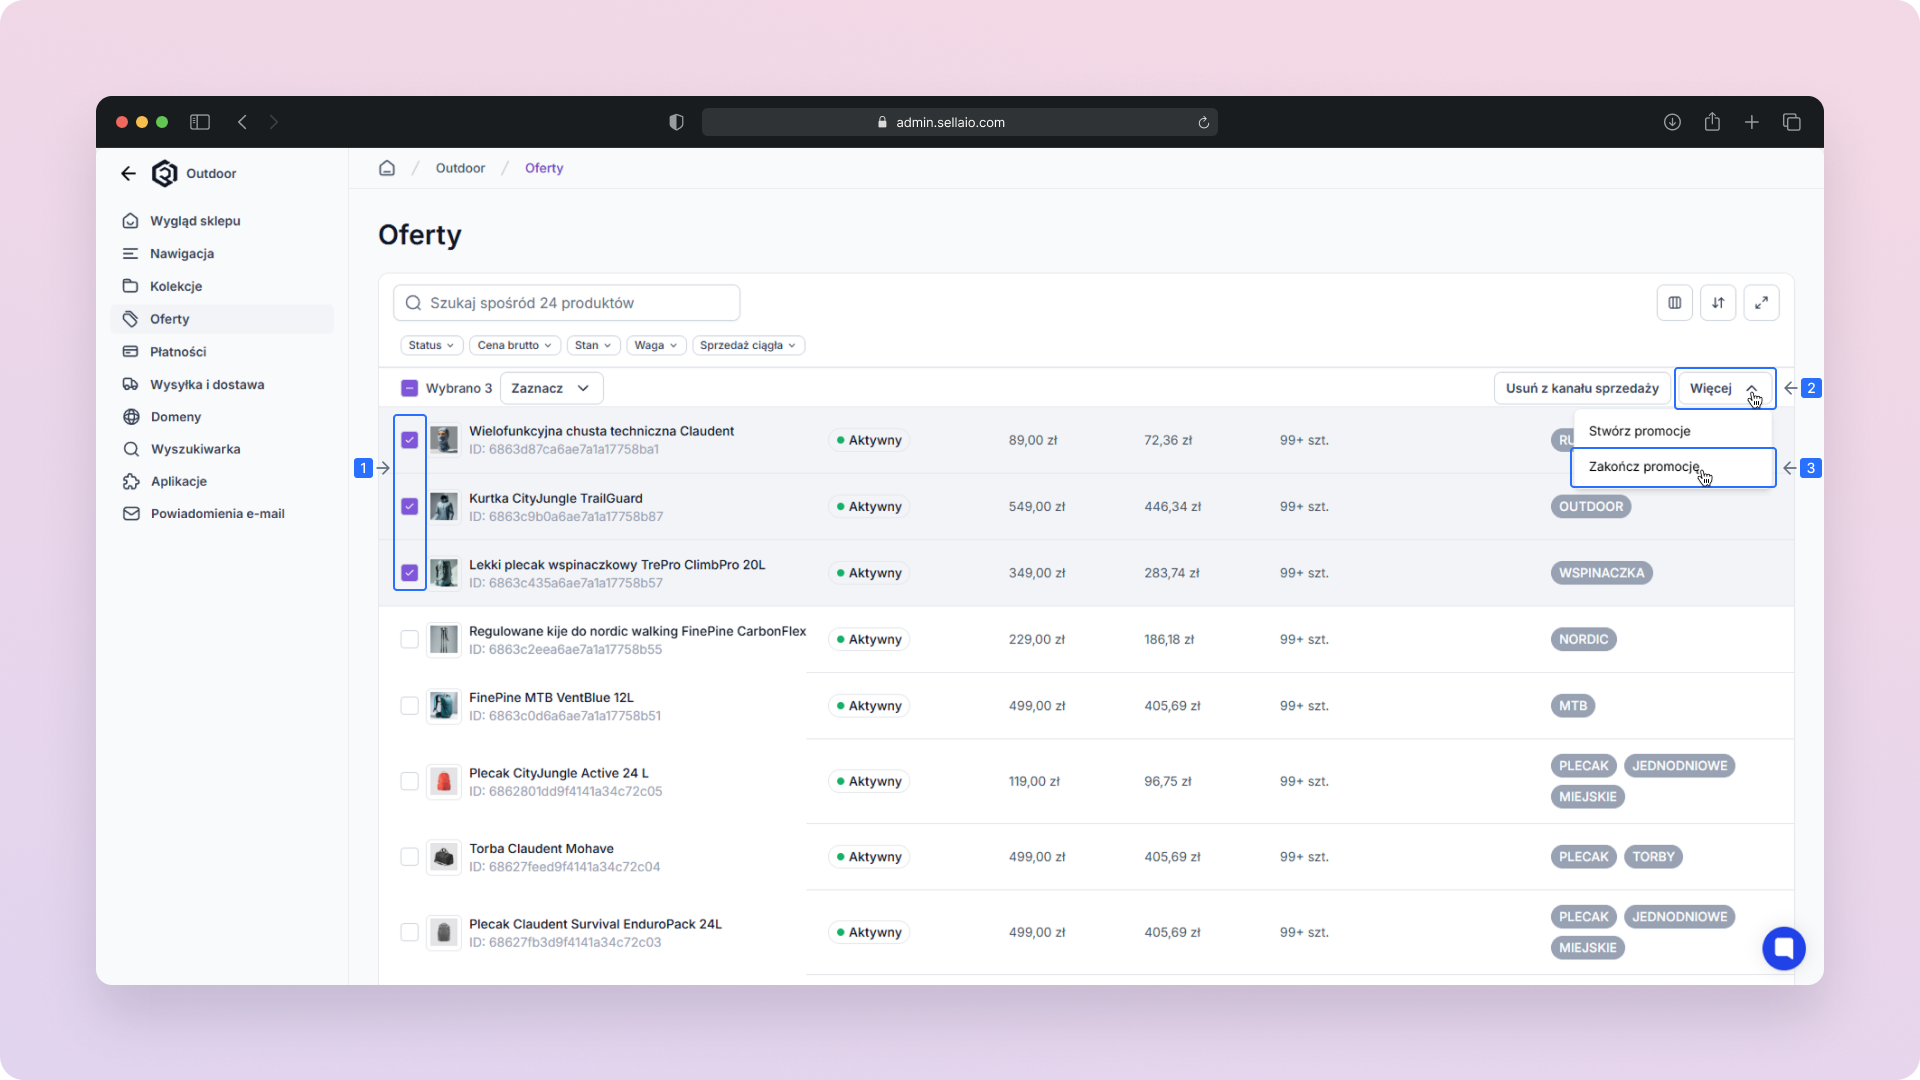Screen dimensions: 1920x1080
Task: Open Wysyłka i dostawa in sidebar
Action: point(207,384)
